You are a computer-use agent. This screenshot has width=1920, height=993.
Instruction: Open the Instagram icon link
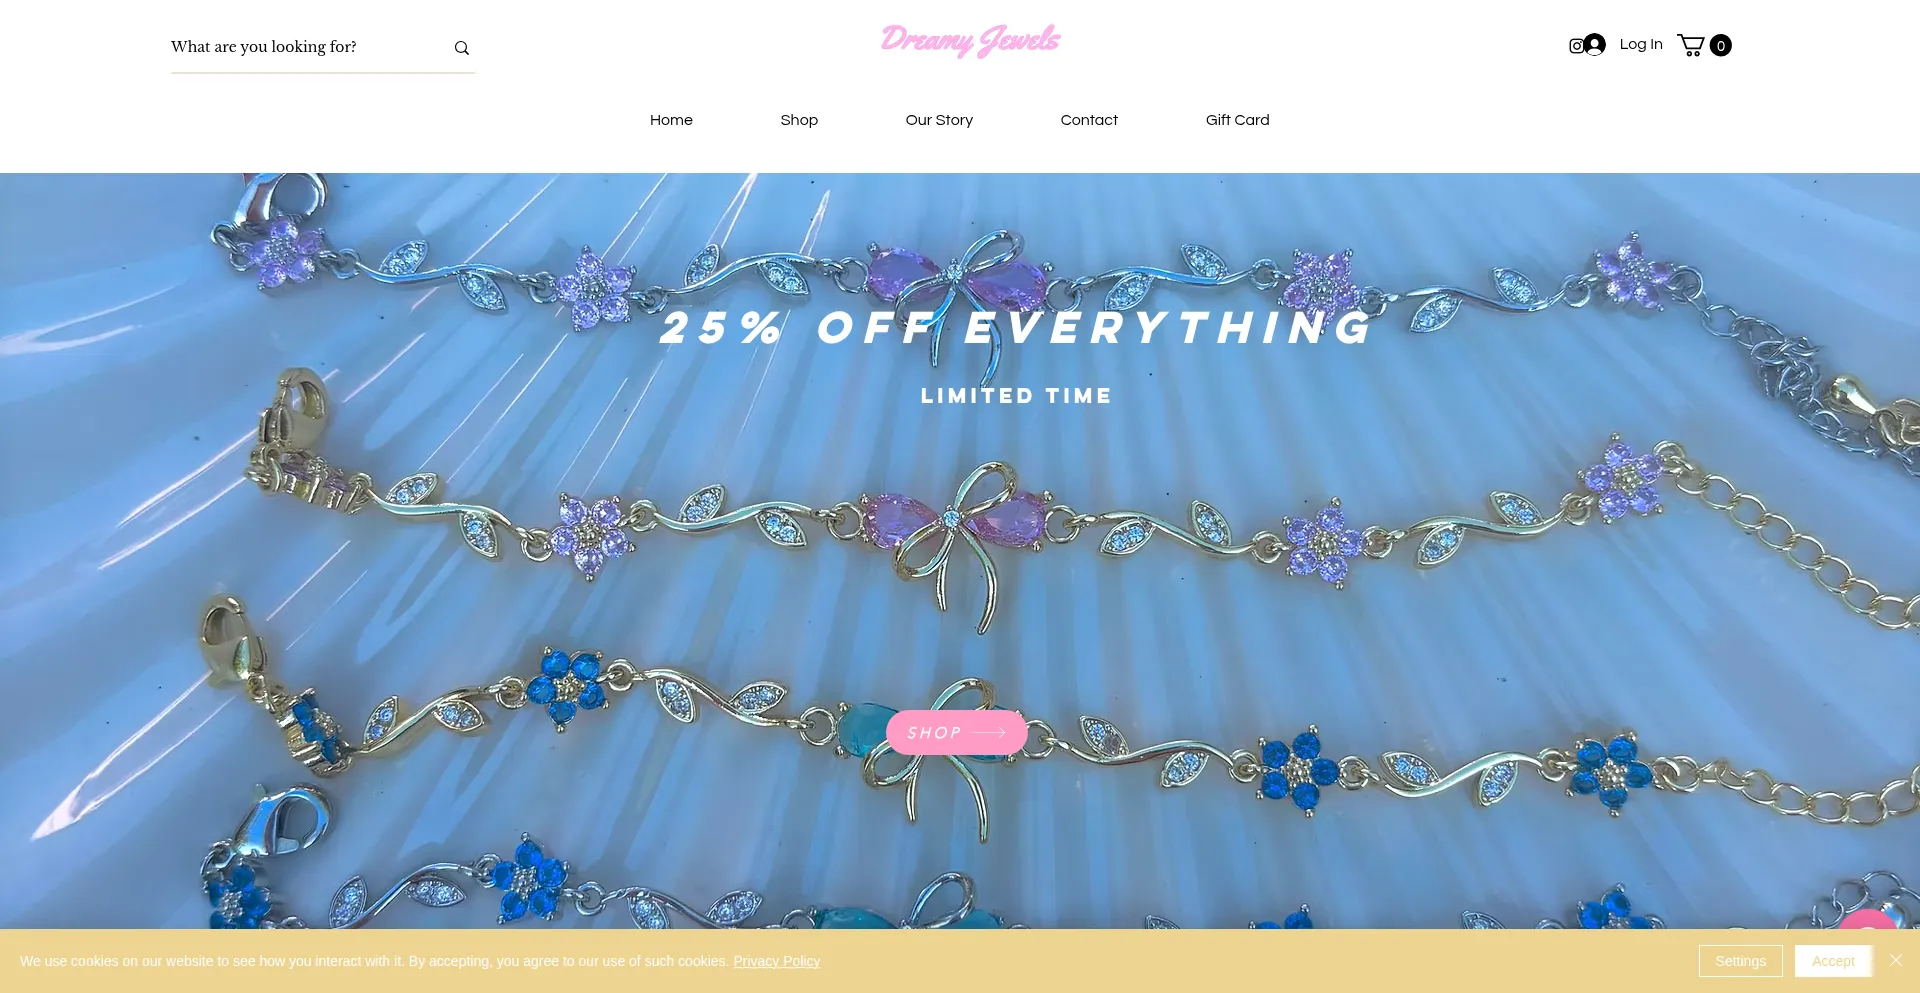tap(1575, 46)
